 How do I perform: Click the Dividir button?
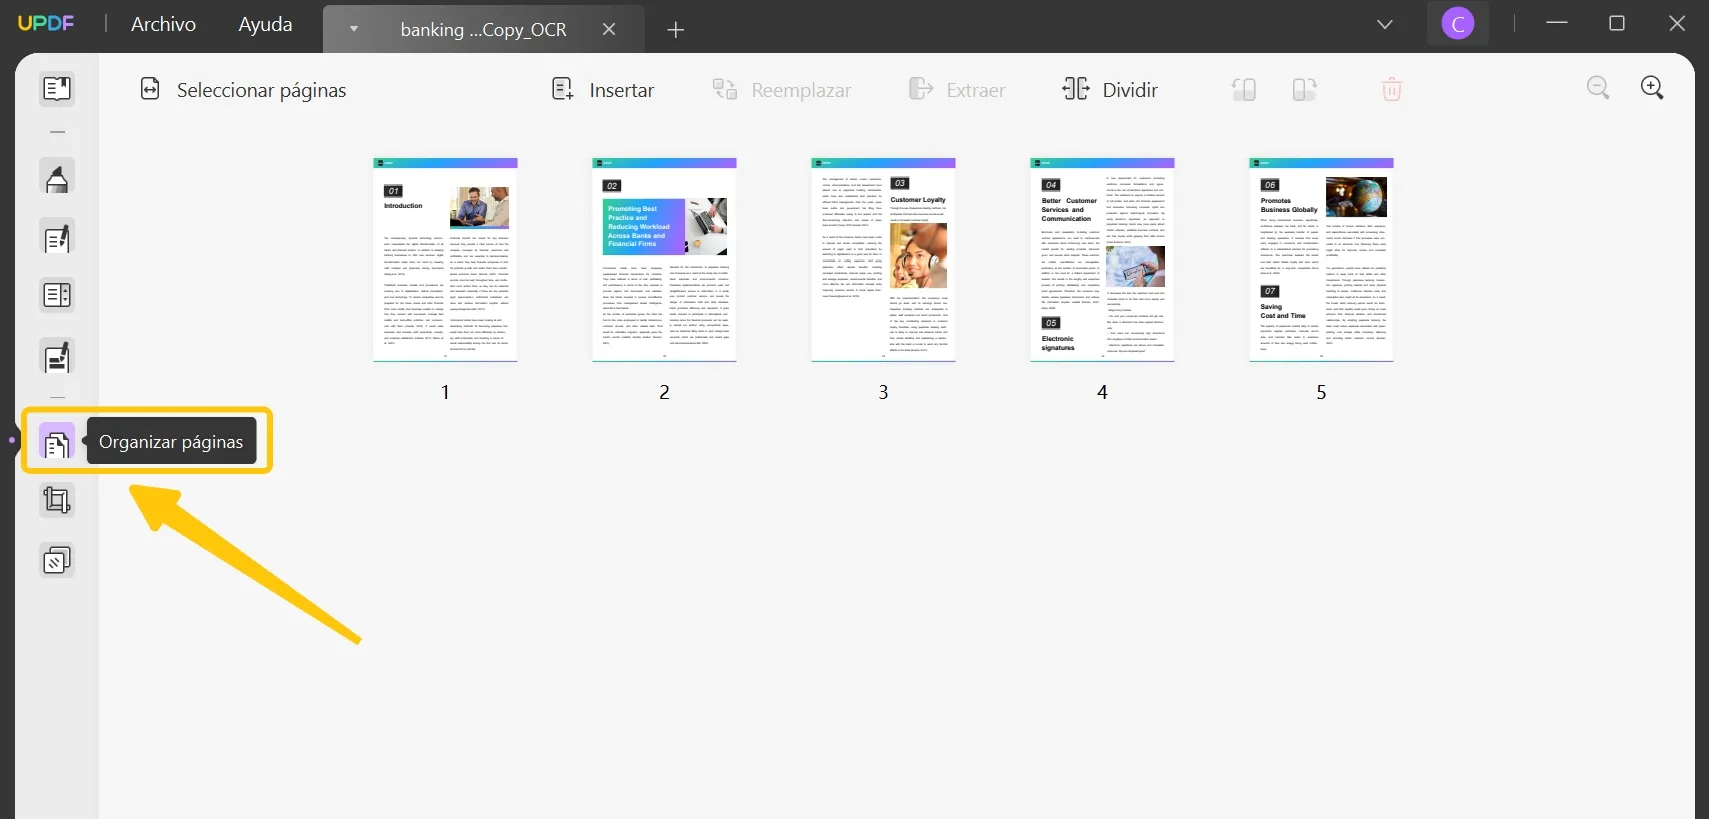(x=1110, y=90)
